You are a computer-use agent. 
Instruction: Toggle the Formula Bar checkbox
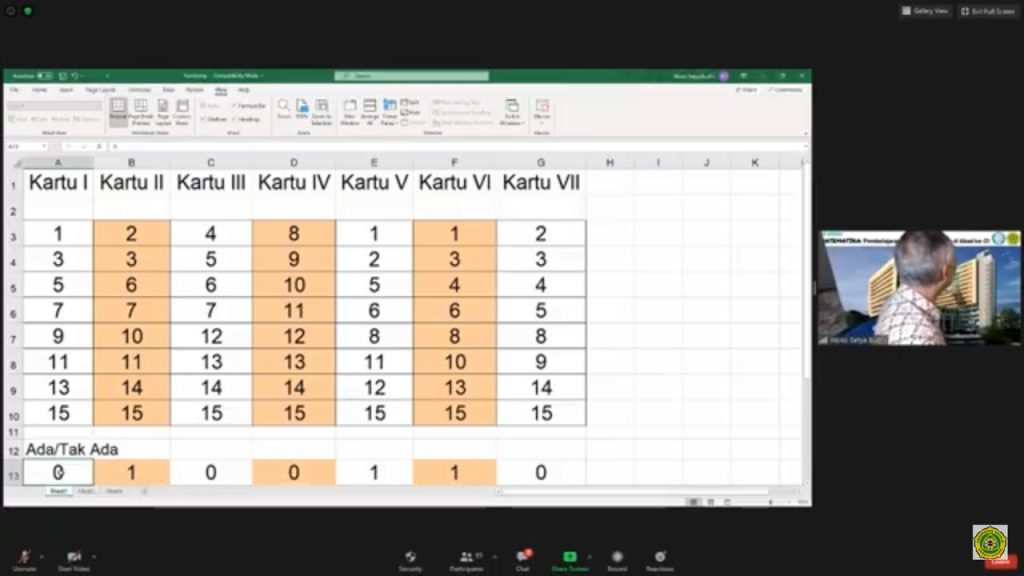coord(249,106)
